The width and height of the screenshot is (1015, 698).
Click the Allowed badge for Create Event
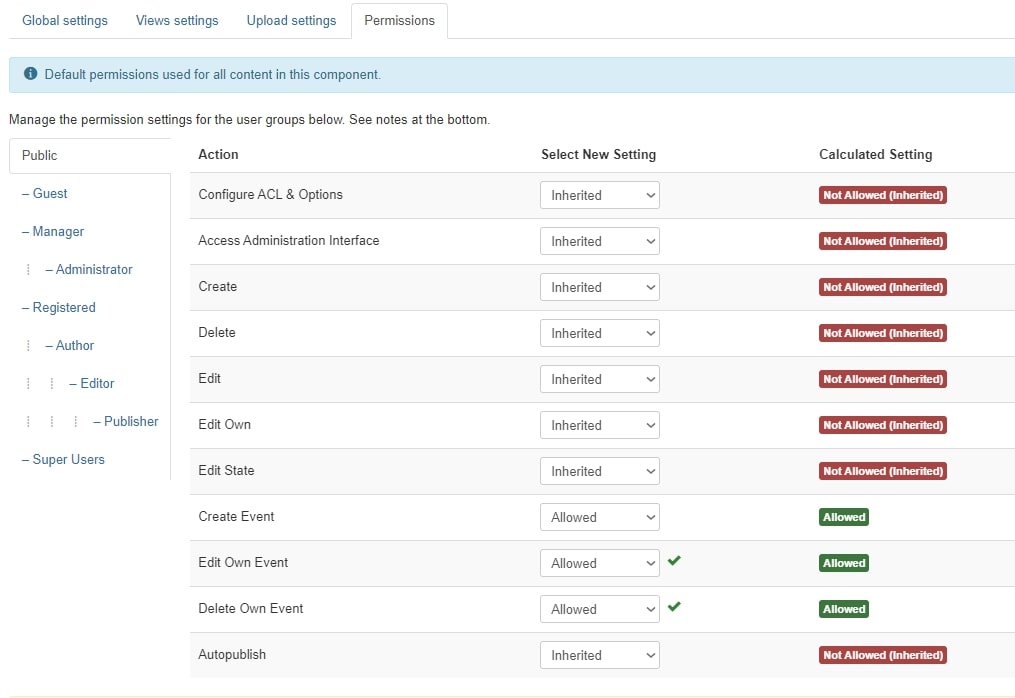843,517
